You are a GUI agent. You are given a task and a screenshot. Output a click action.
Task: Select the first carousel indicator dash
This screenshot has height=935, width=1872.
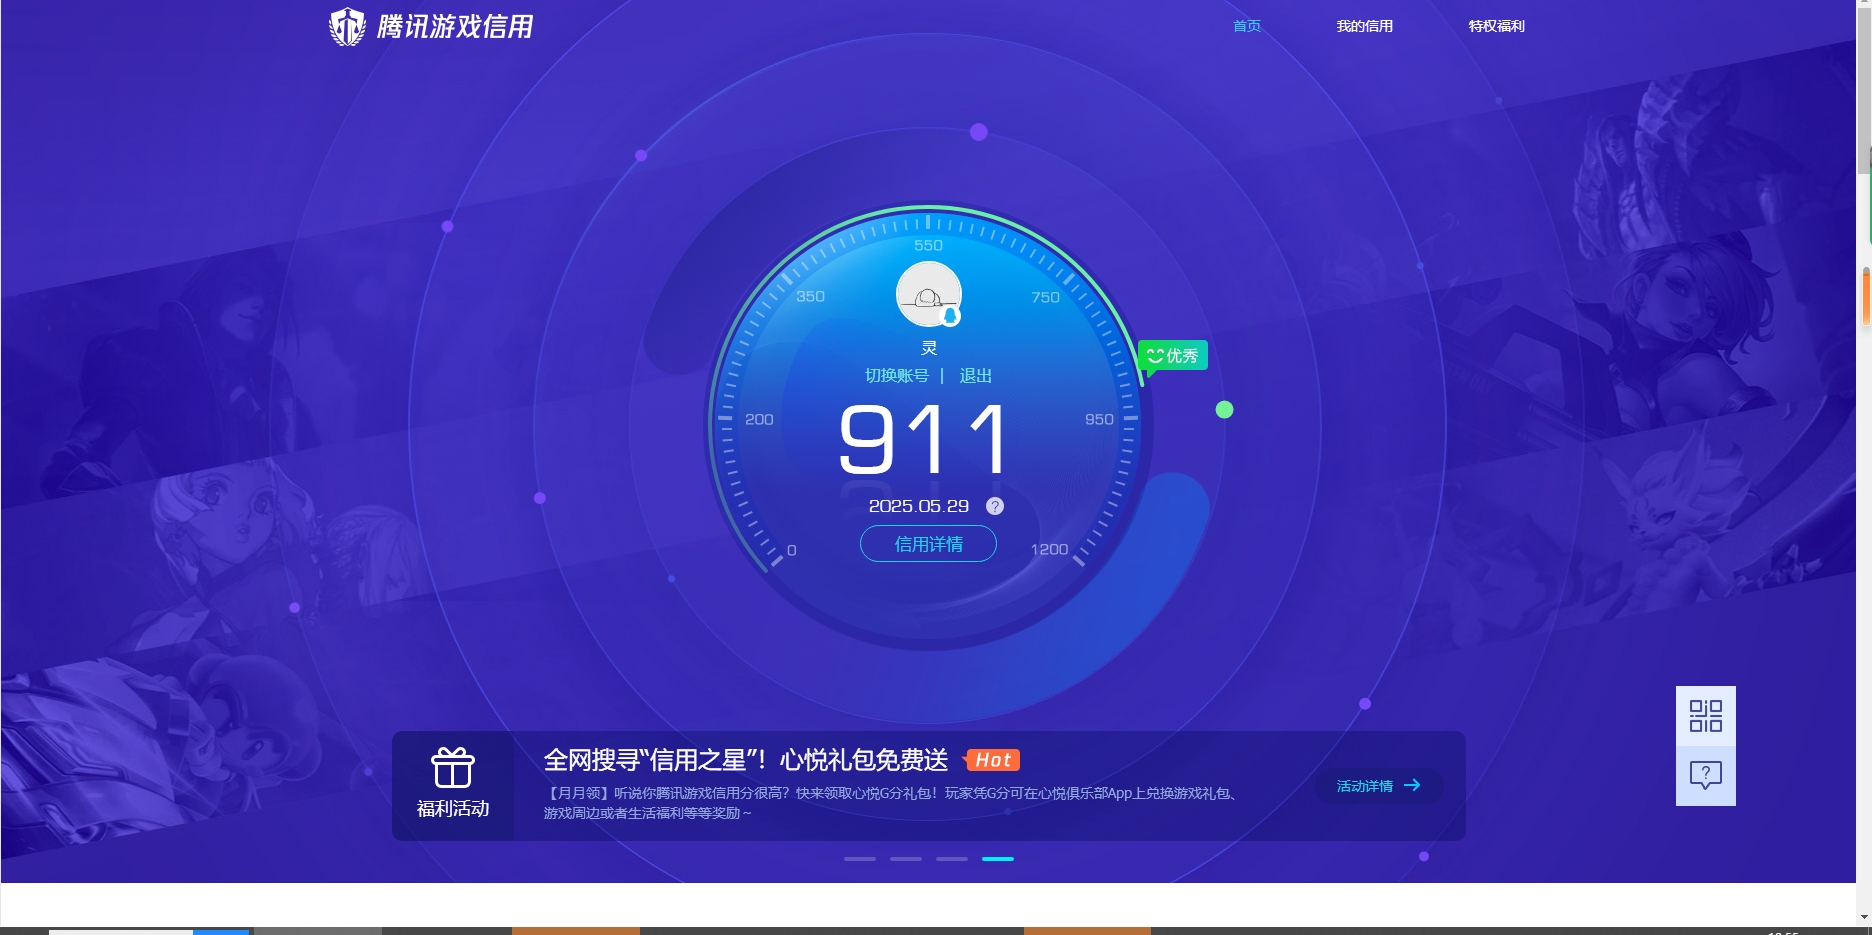coord(859,859)
